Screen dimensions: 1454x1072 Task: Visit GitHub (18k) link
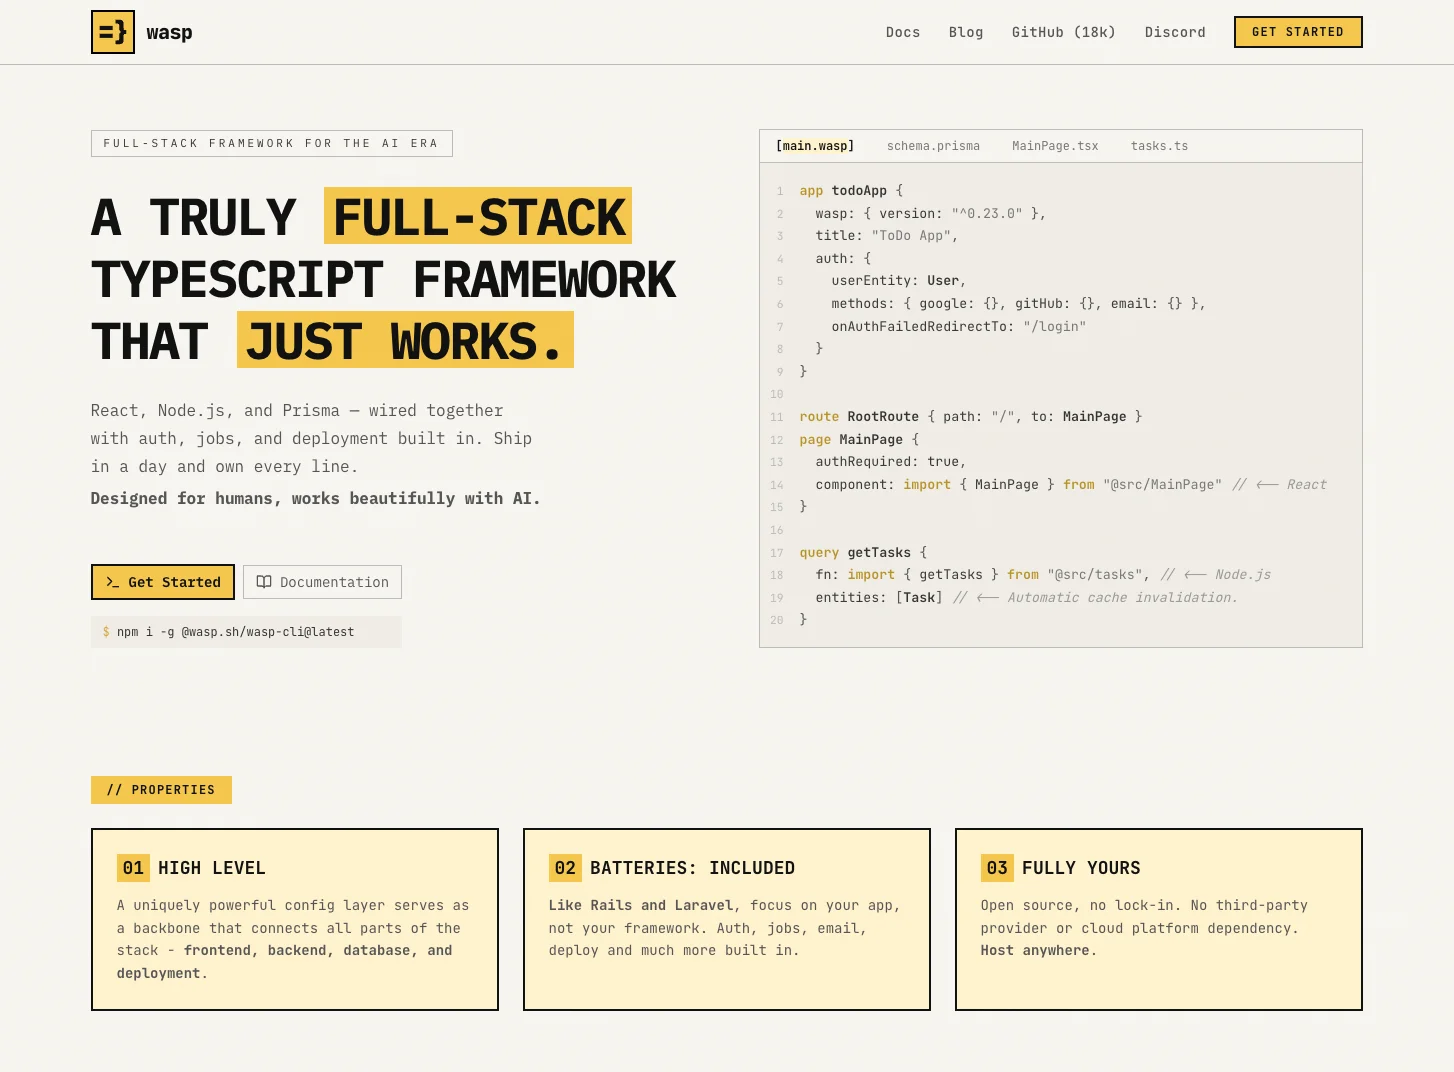pos(1063,32)
